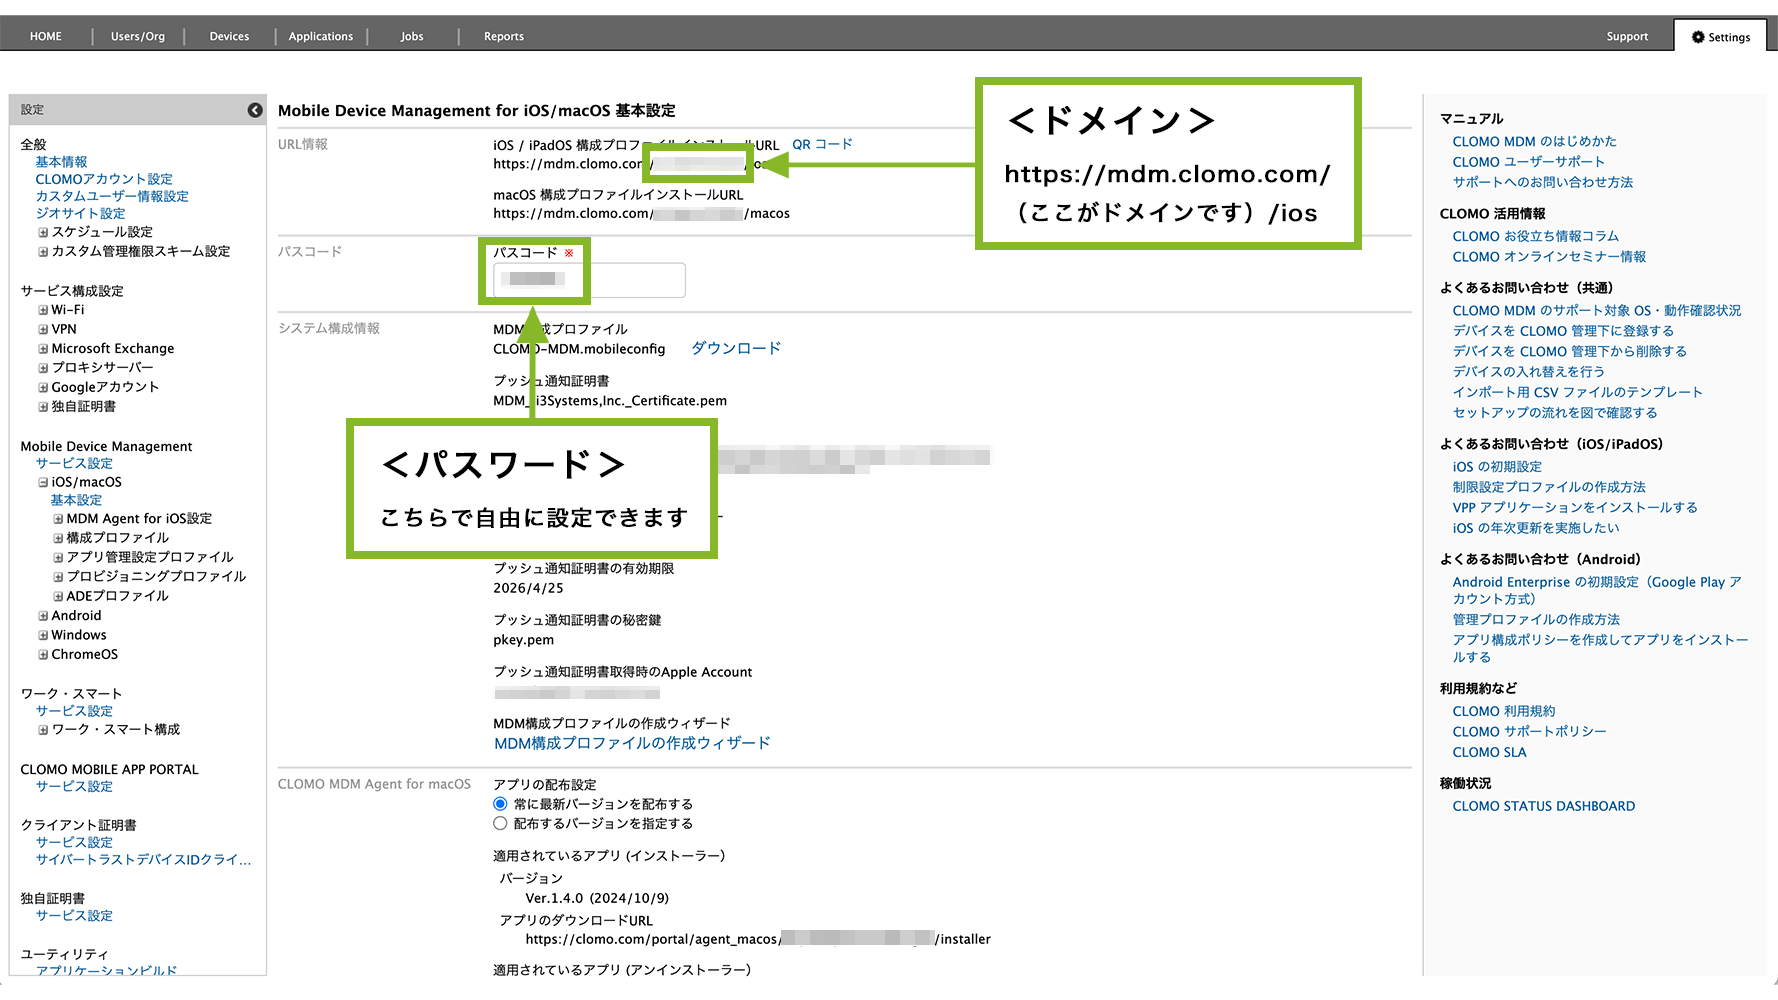Open CLOMO 利用規約 link
The height and width of the screenshot is (1000, 1778).
pos(1503,712)
